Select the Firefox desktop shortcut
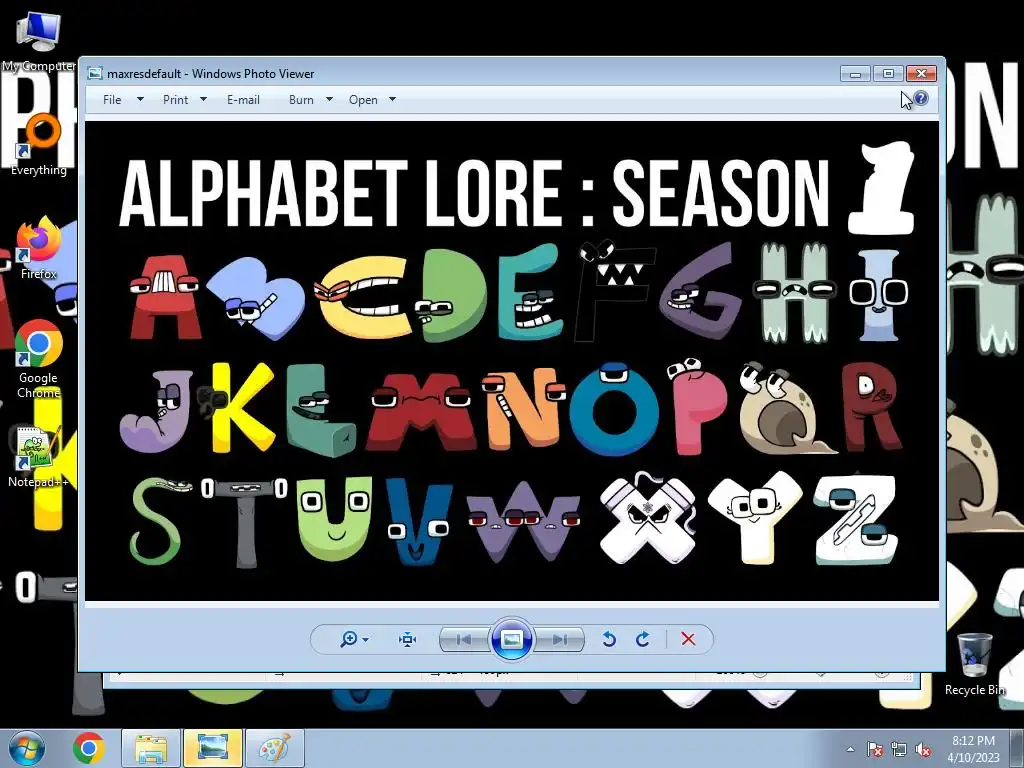 [x=39, y=248]
